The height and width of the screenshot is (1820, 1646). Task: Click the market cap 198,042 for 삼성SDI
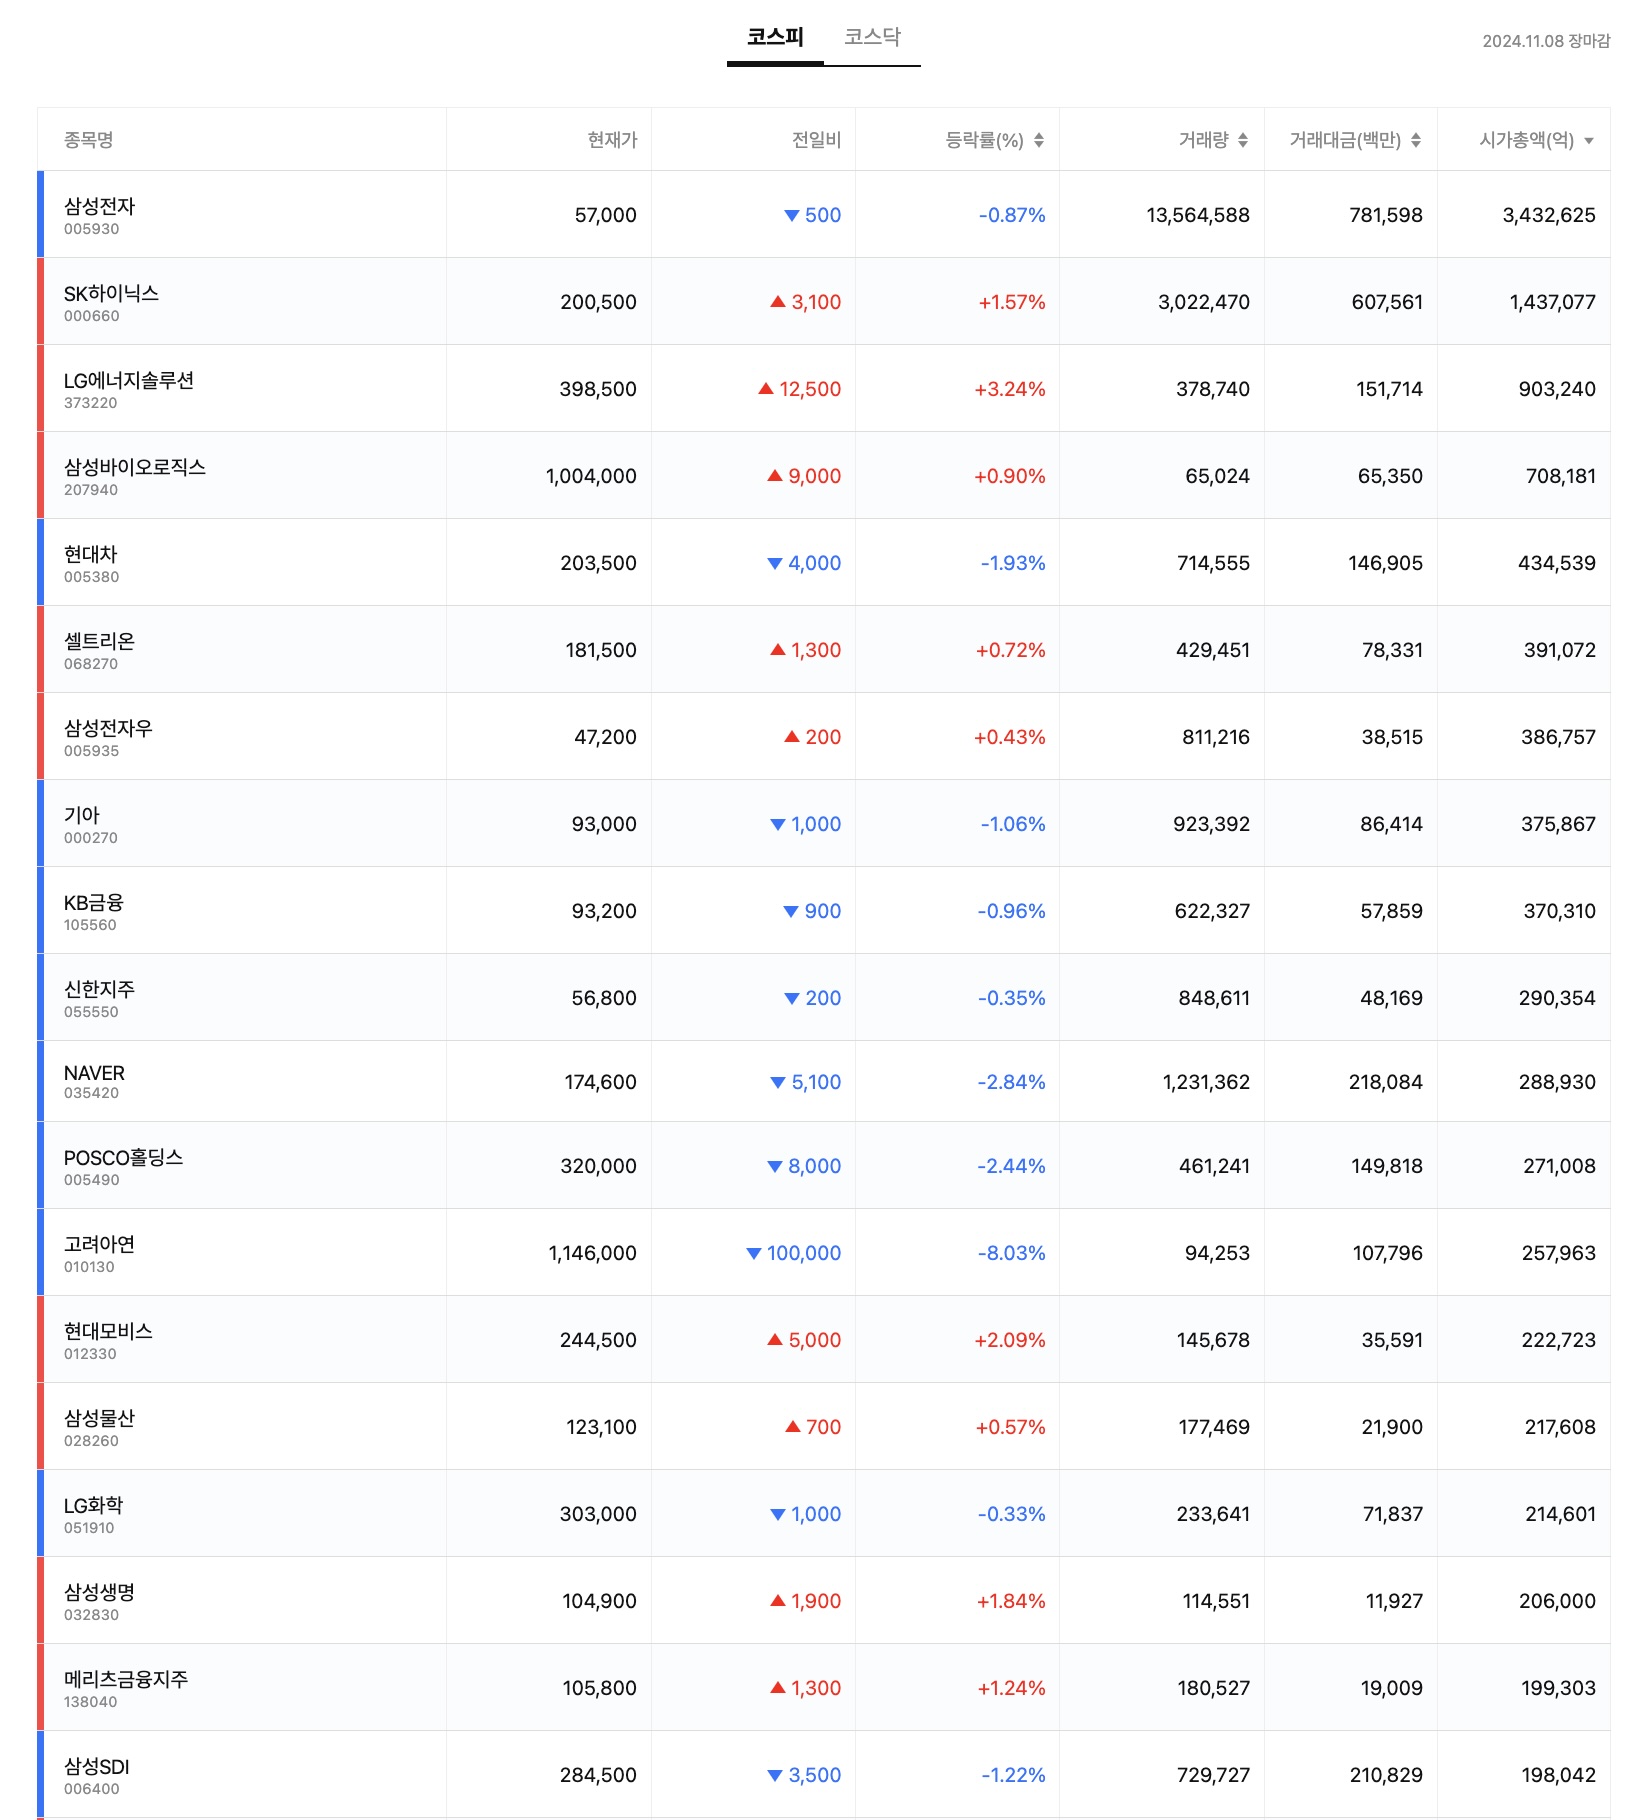click(x=1559, y=1775)
